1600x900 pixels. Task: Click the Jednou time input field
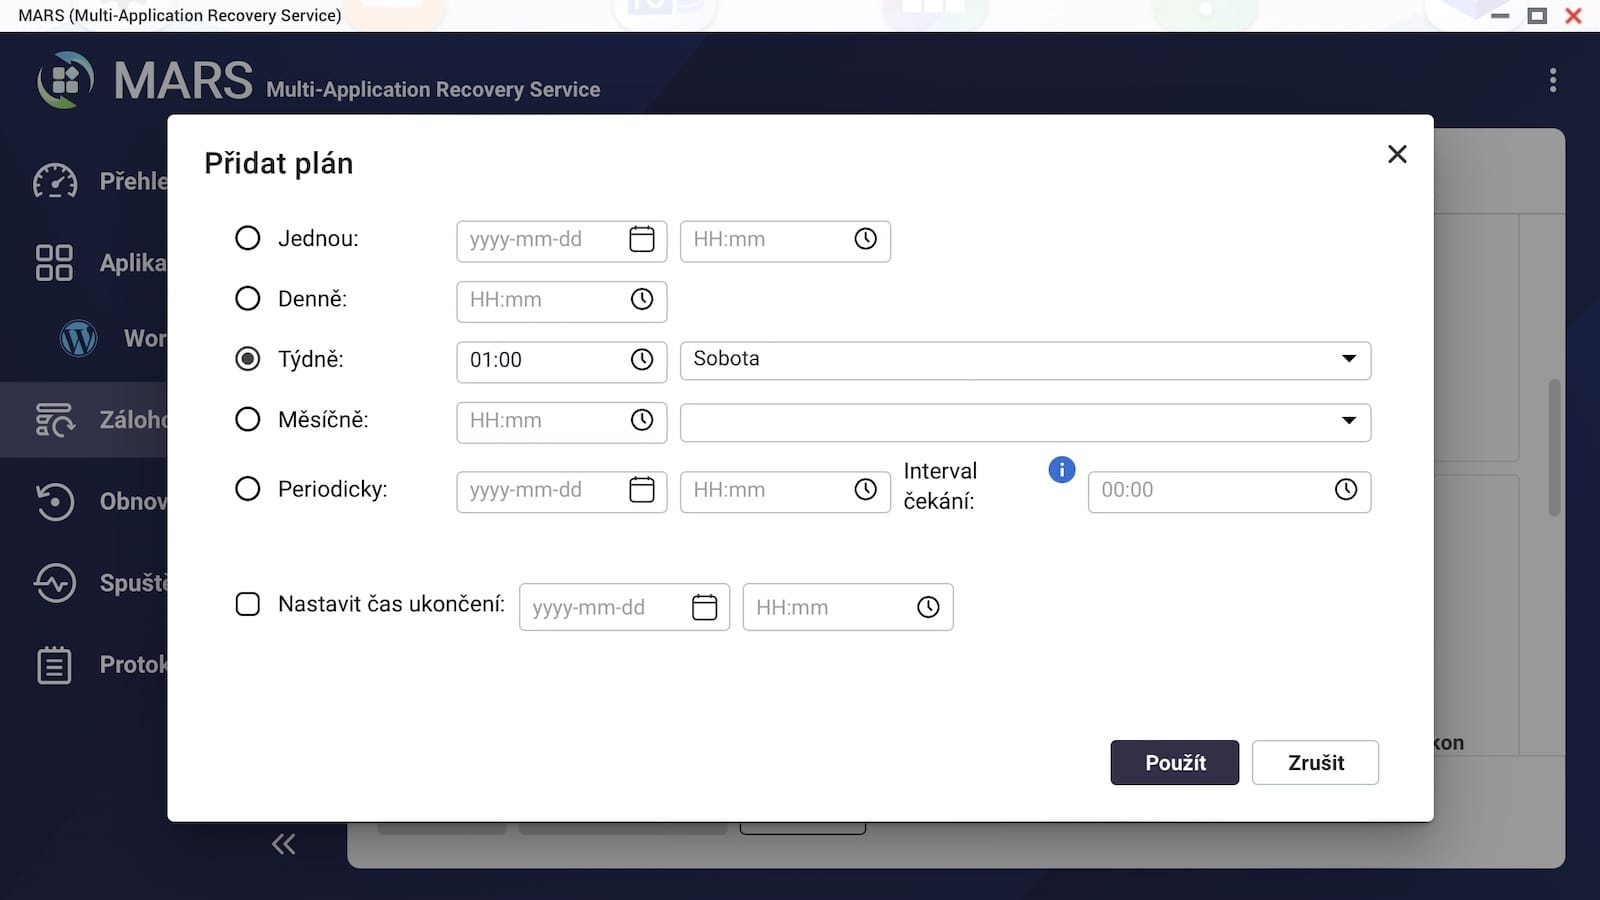point(785,241)
